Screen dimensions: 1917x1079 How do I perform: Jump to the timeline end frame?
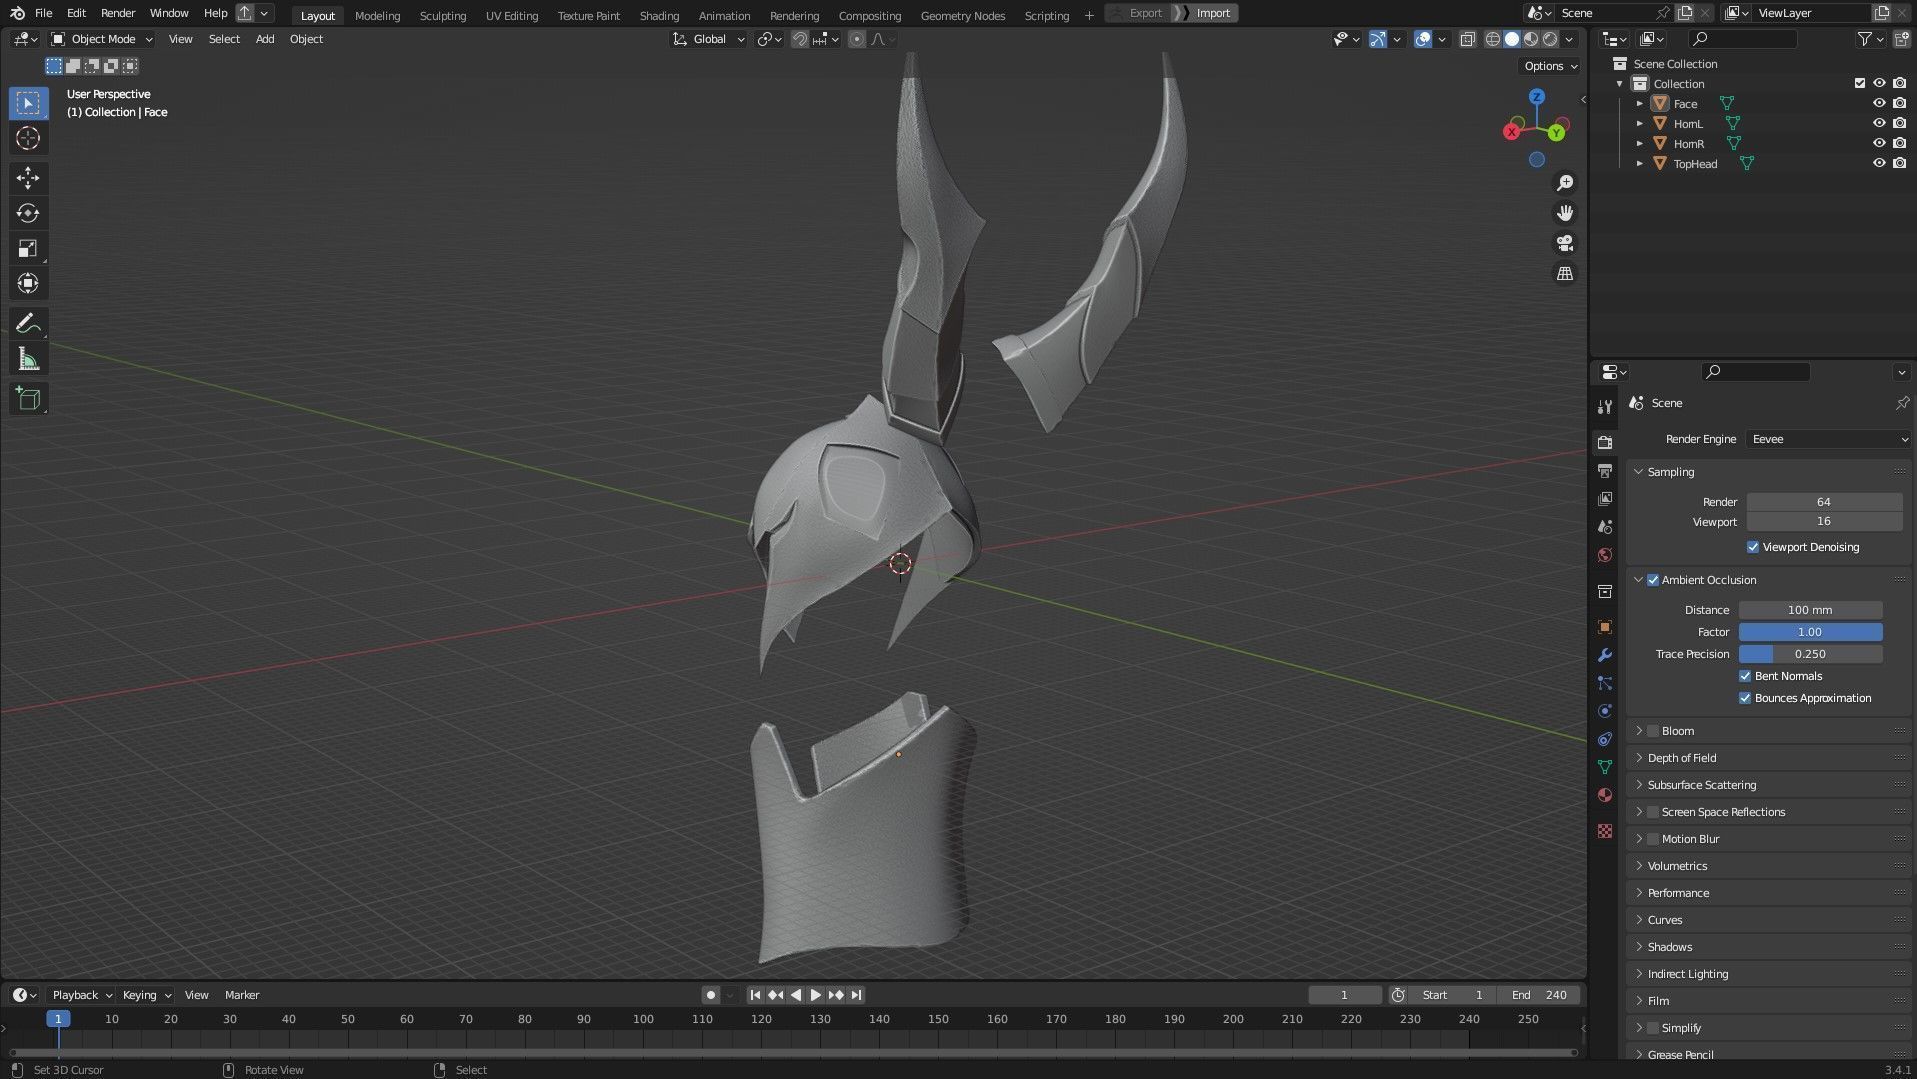tap(856, 995)
